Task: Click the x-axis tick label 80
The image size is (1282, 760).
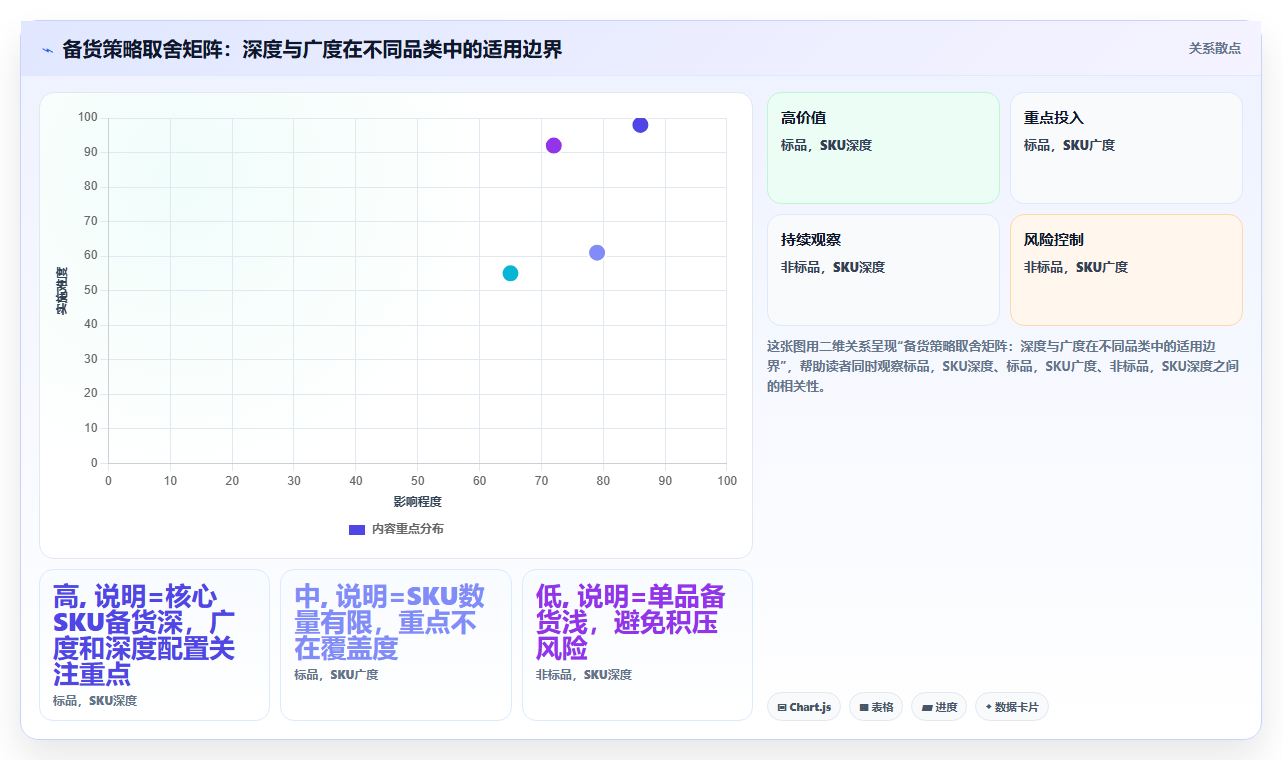Action: tap(603, 481)
